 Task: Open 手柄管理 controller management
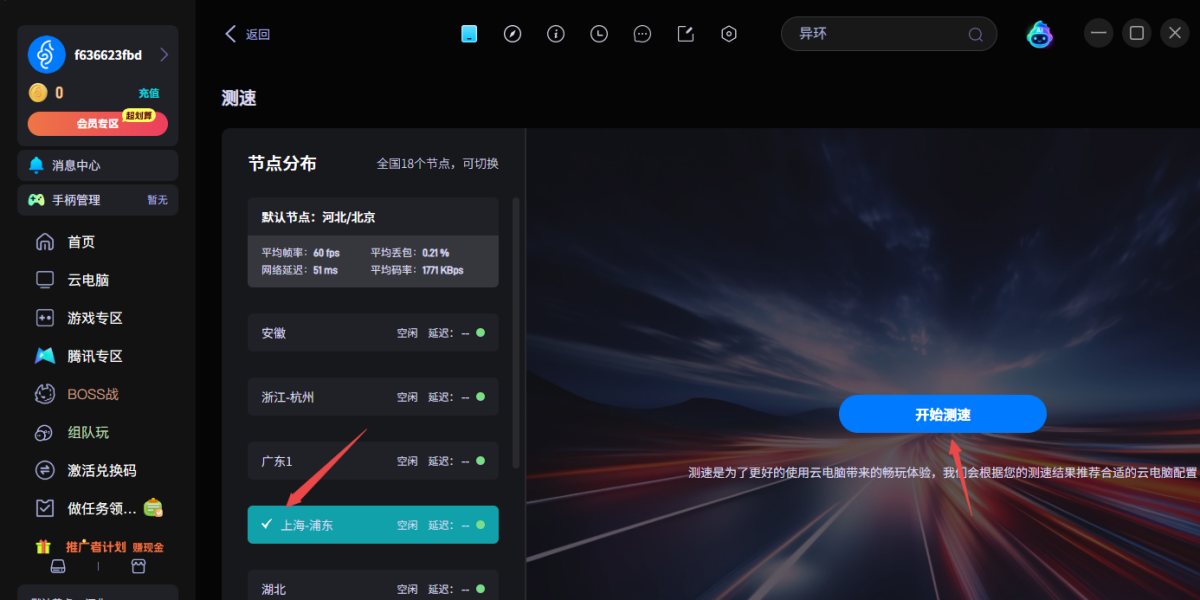[98, 200]
